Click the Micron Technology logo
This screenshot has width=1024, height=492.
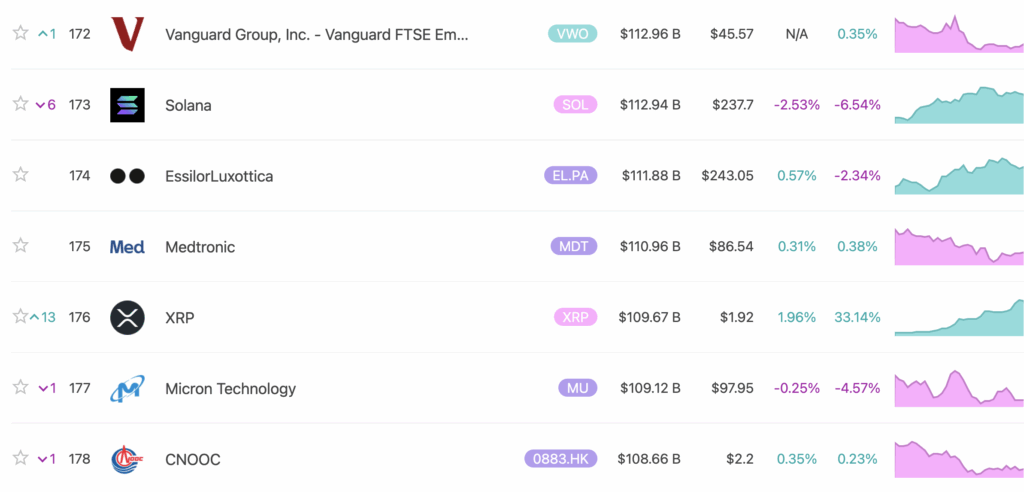tap(127, 389)
